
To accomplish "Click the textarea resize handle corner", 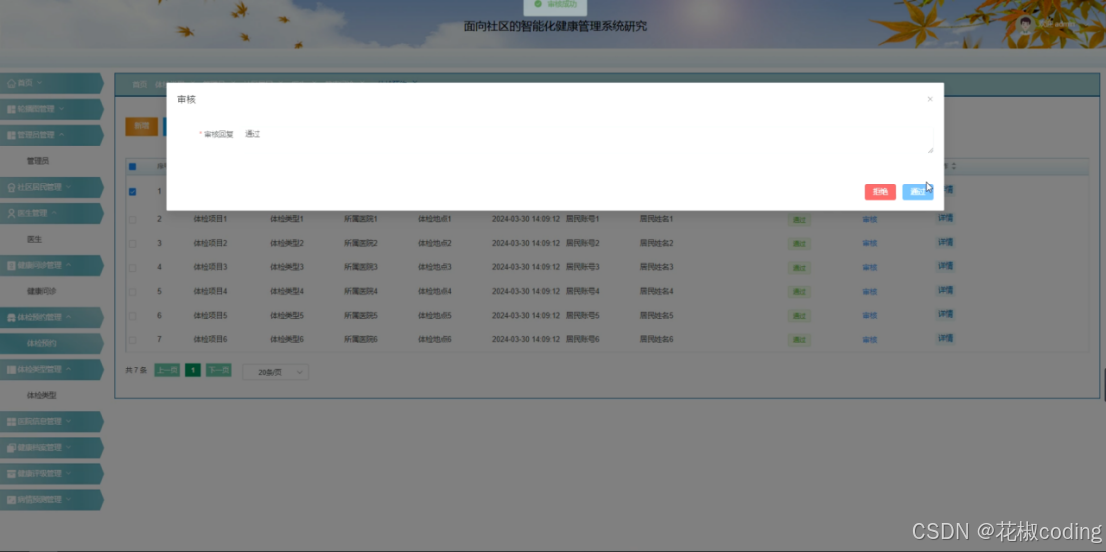I will click(x=930, y=150).
